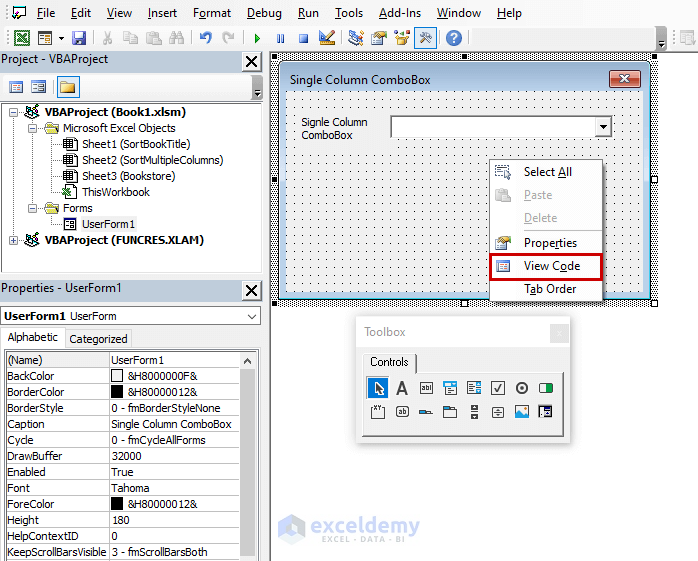Select the ToggleButton tool in the Toolbox
This screenshot has width=698, height=561.
546,388
